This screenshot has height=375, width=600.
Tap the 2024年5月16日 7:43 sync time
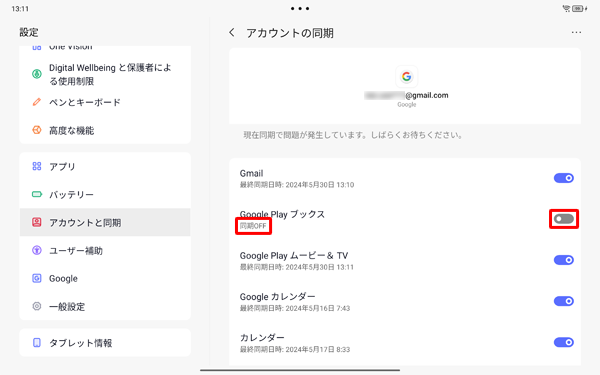click(x=318, y=308)
